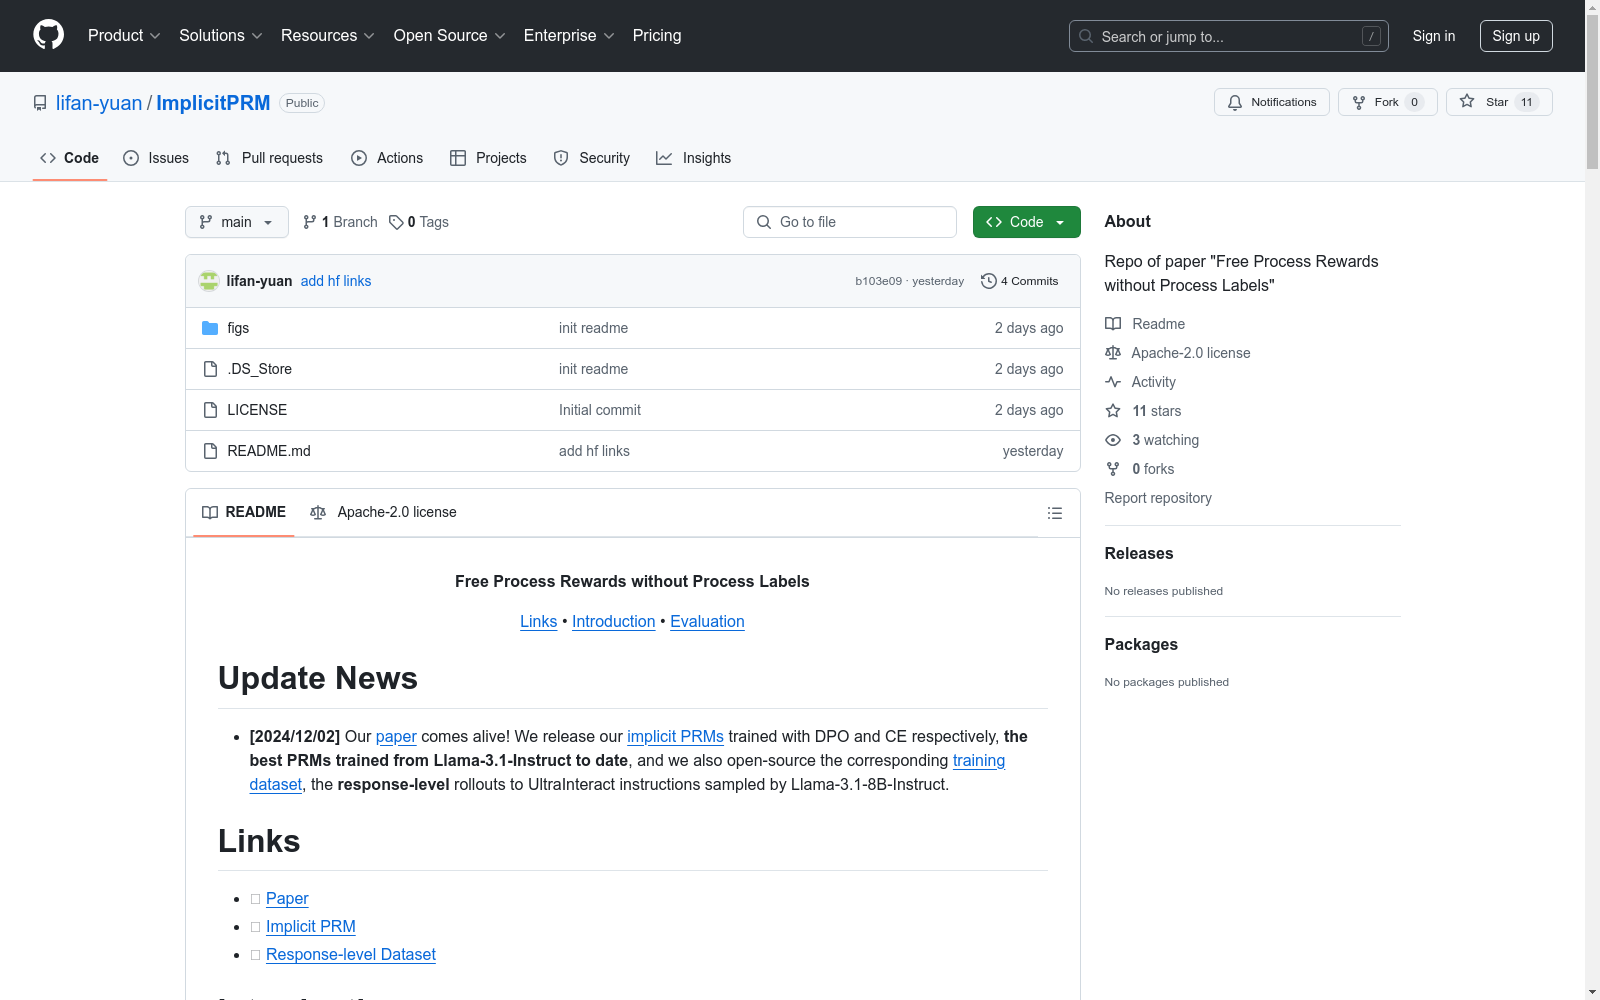
Task: Click the Activity pulse icon
Action: click(1113, 382)
